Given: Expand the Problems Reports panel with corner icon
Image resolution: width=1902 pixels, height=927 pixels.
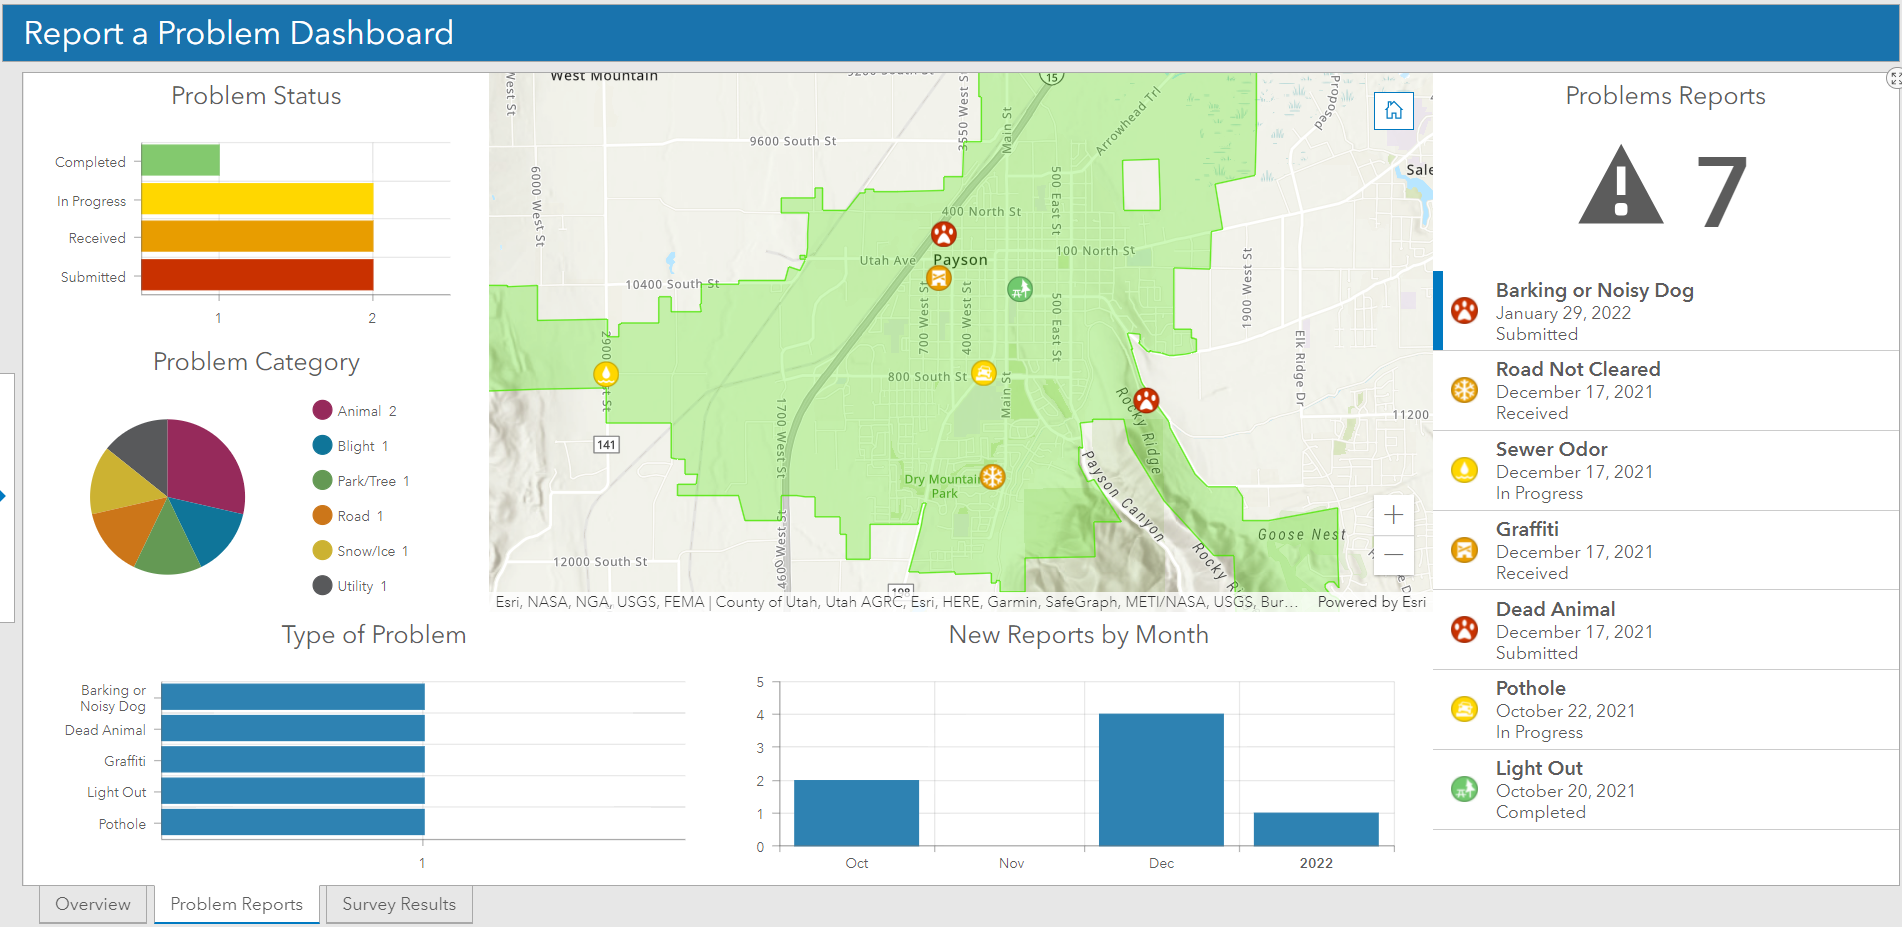Looking at the screenshot, I should pos(1894,78).
